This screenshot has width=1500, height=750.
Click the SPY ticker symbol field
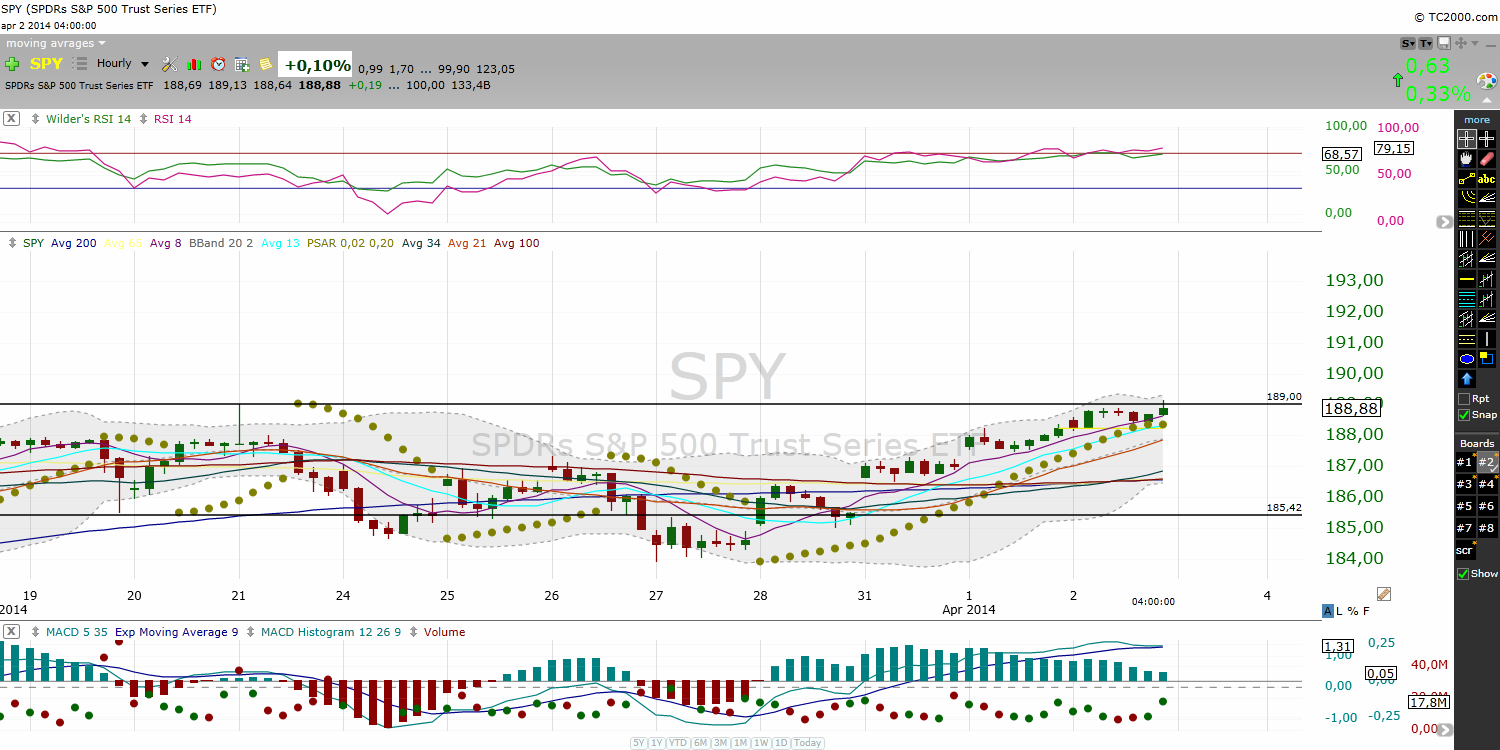click(x=46, y=64)
